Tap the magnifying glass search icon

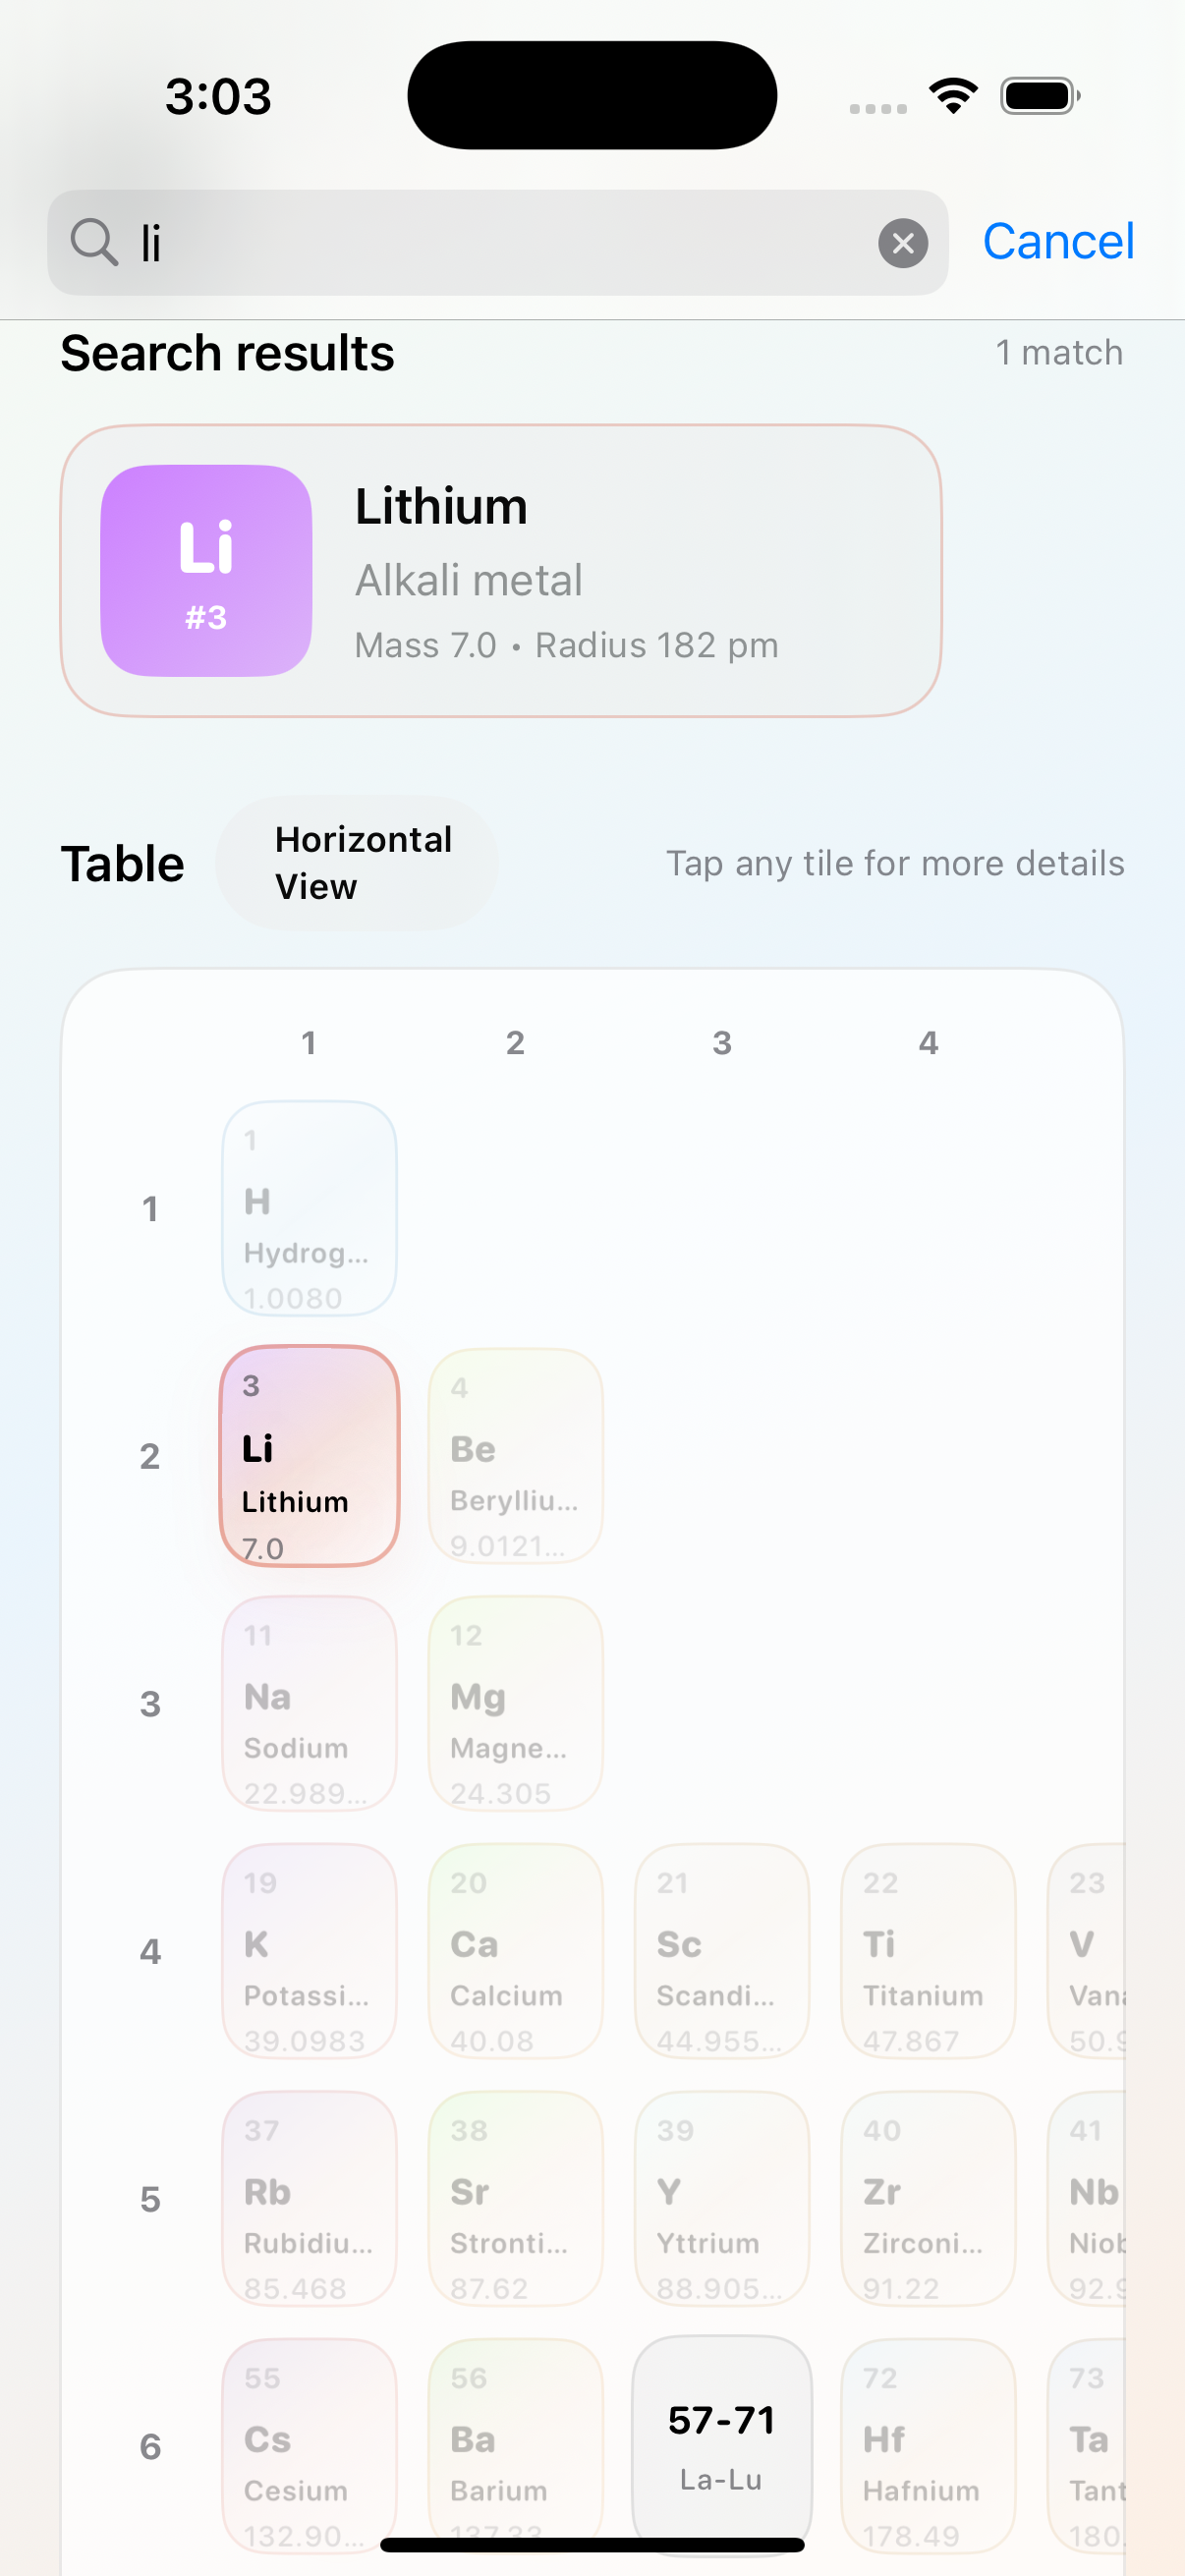pos(94,243)
